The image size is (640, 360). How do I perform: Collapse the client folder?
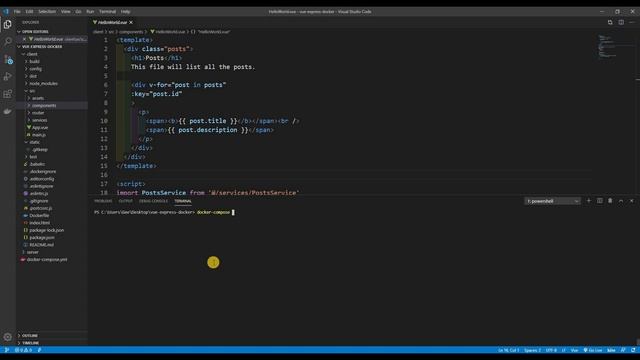click(x=32, y=54)
